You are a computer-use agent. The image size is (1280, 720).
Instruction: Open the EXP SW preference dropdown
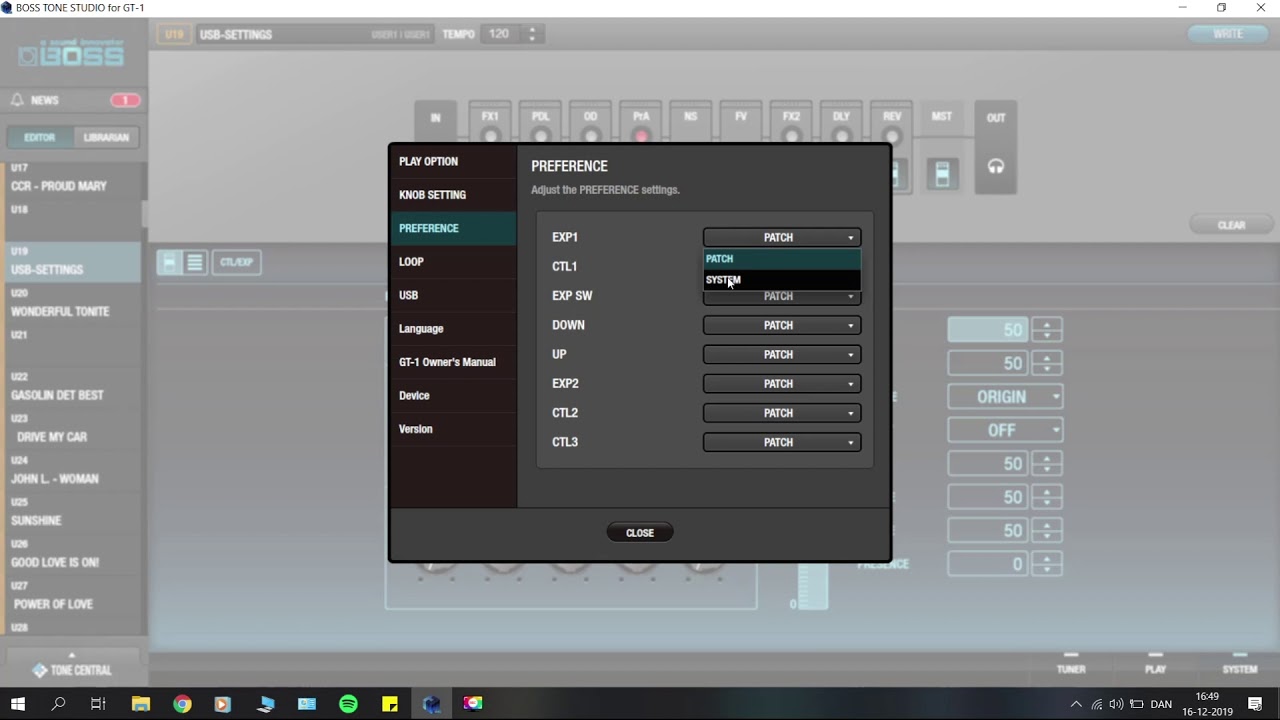click(x=781, y=297)
